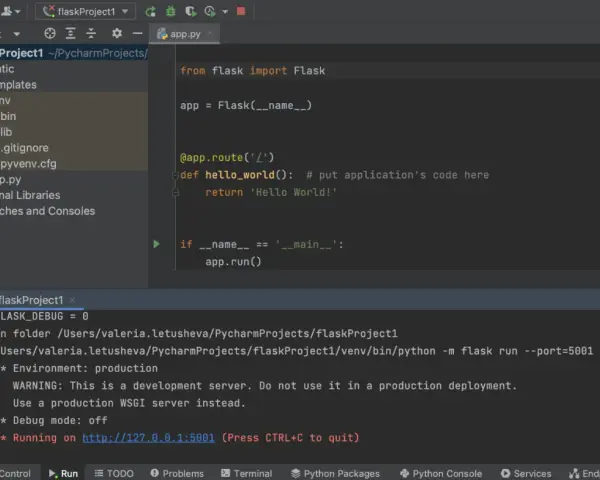This screenshot has height=480, width=600.
Task: Switch to the app.py editor tab
Action: 185,34
